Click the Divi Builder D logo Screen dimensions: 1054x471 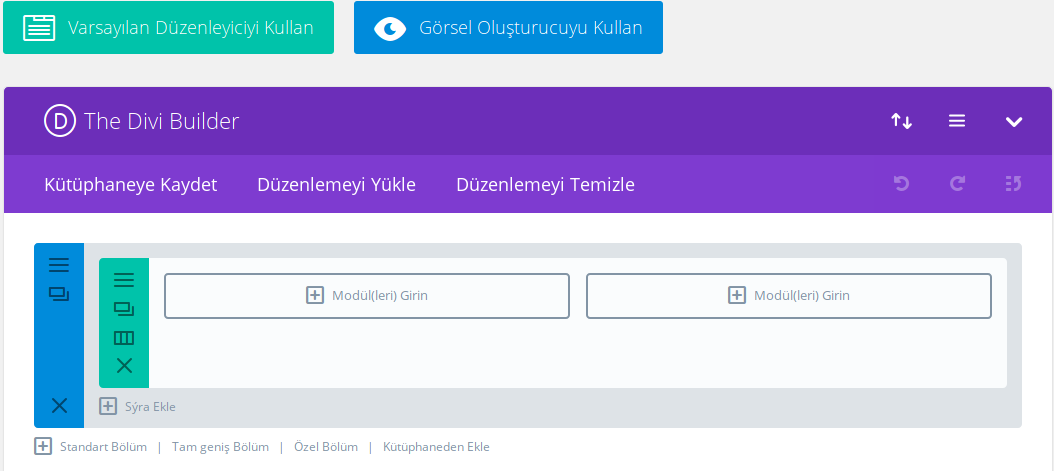(x=60, y=121)
